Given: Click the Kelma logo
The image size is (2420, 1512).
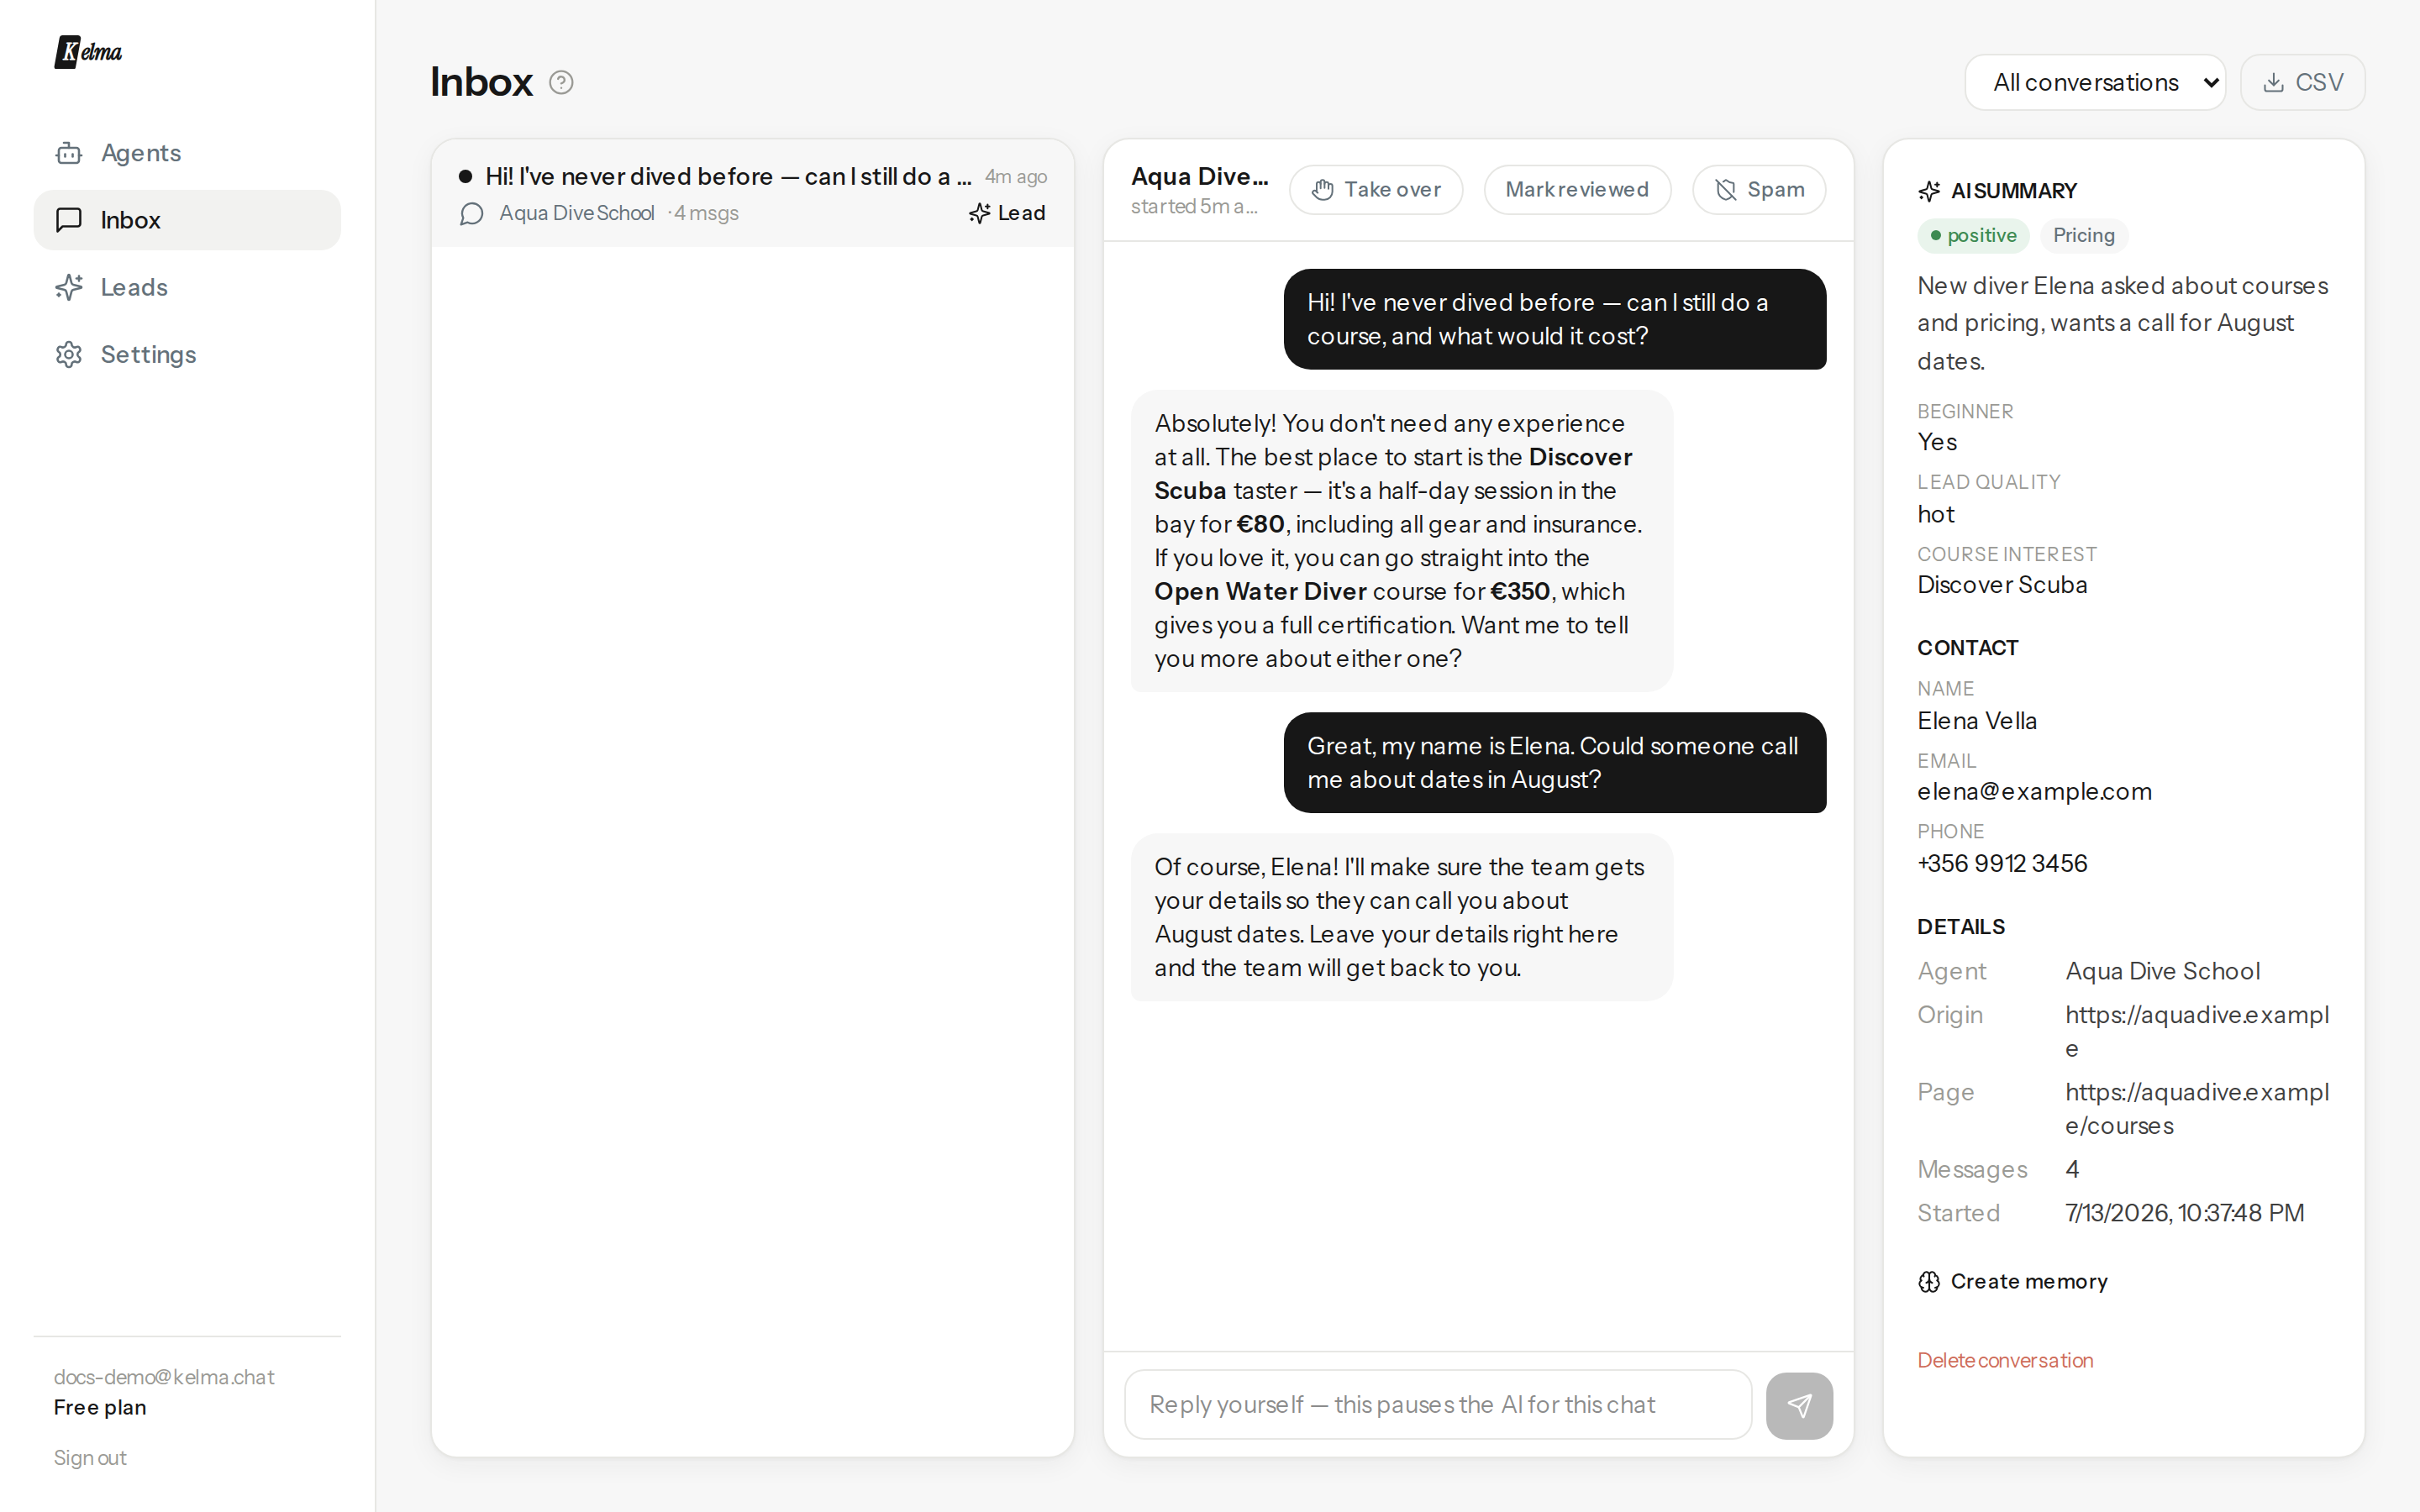Looking at the screenshot, I should click(x=88, y=52).
